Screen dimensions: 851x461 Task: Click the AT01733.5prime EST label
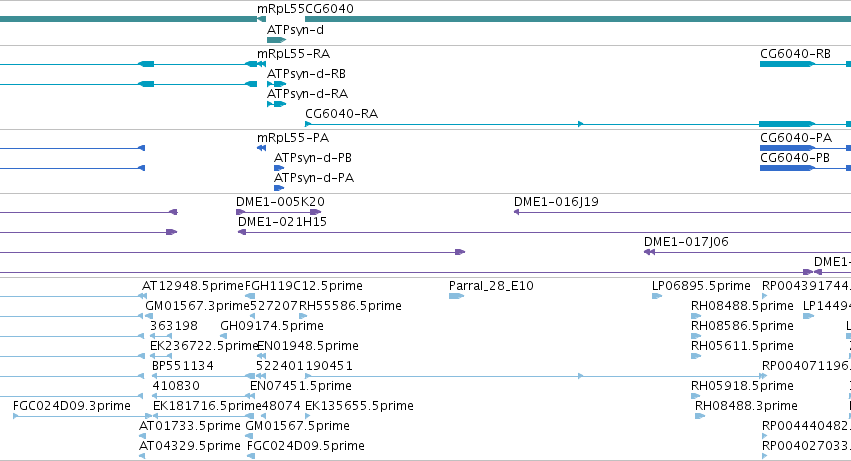click(x=189, y=427)
